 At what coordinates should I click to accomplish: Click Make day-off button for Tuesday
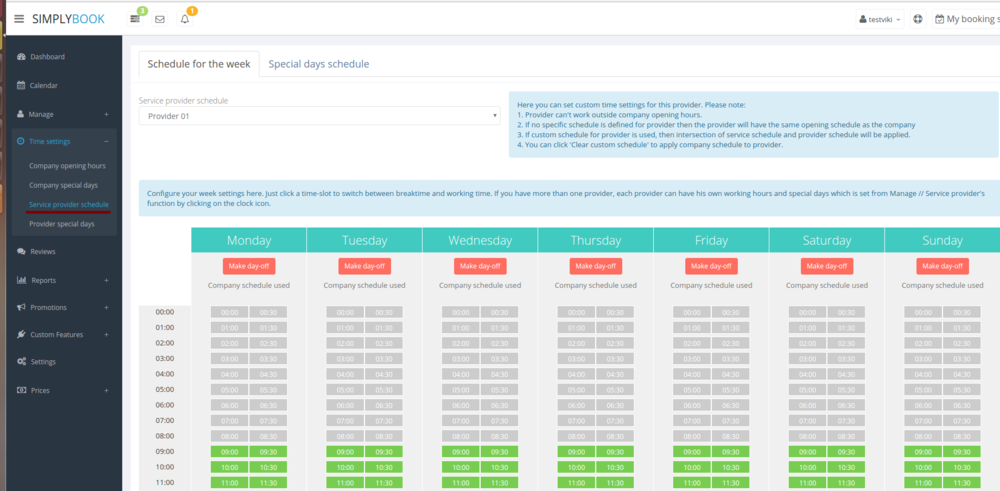coord(364,266)
